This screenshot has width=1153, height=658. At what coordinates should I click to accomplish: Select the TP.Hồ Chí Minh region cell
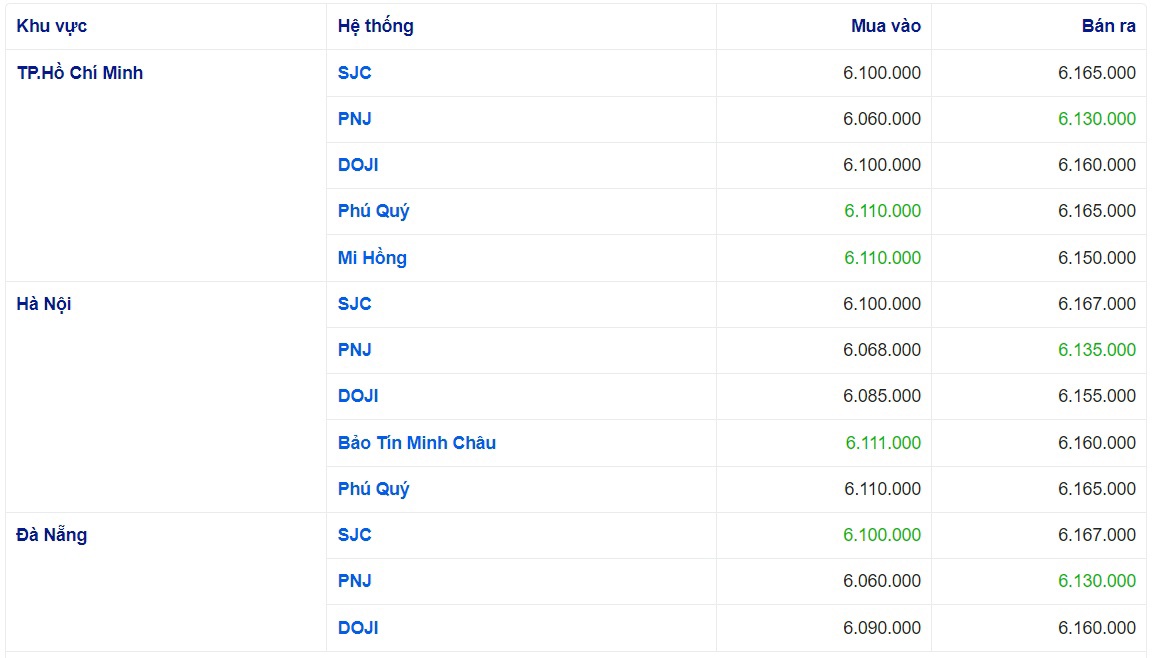pyautogui.click(x=80, y=73)
